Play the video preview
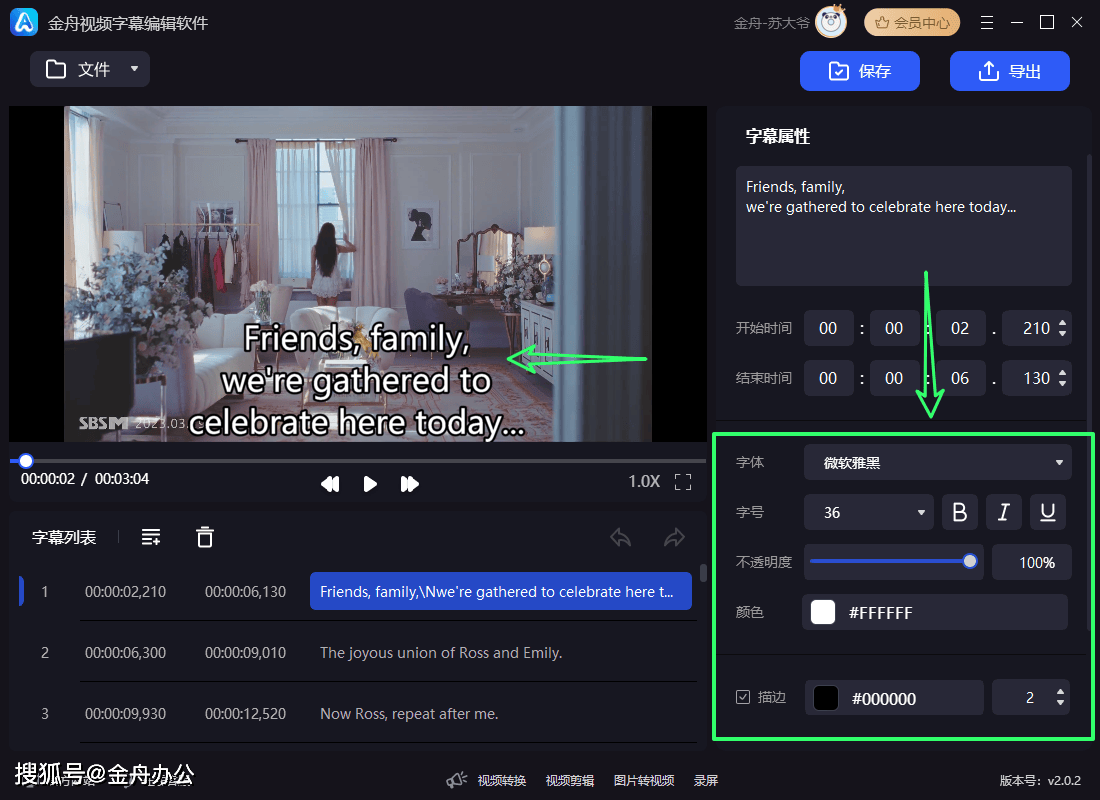The height and width of the screenshot is (800, 1100). tap(370, 484)
